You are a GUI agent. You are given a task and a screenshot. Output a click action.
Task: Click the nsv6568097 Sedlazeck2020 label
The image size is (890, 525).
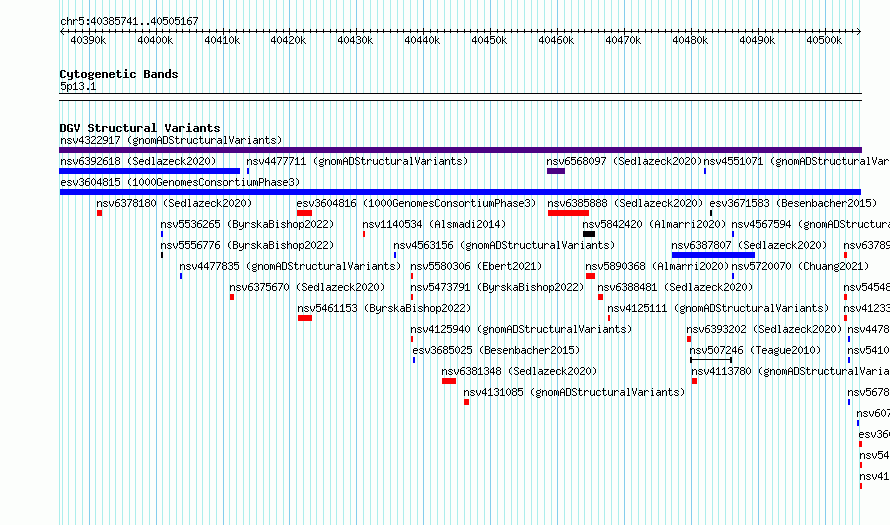(624, 161)
